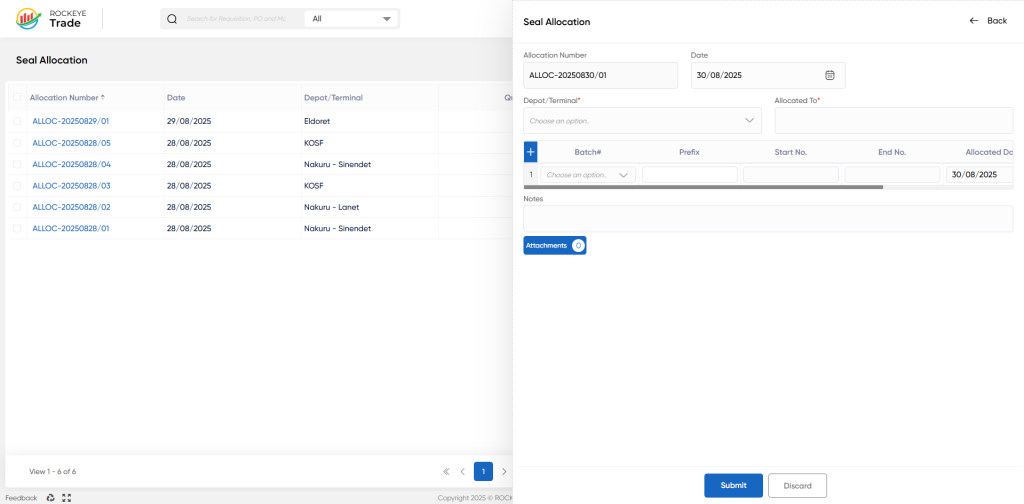Click the 29/08/2025 date cell
The height and width of the screenshot is (504, 1024).
(189, 121)
